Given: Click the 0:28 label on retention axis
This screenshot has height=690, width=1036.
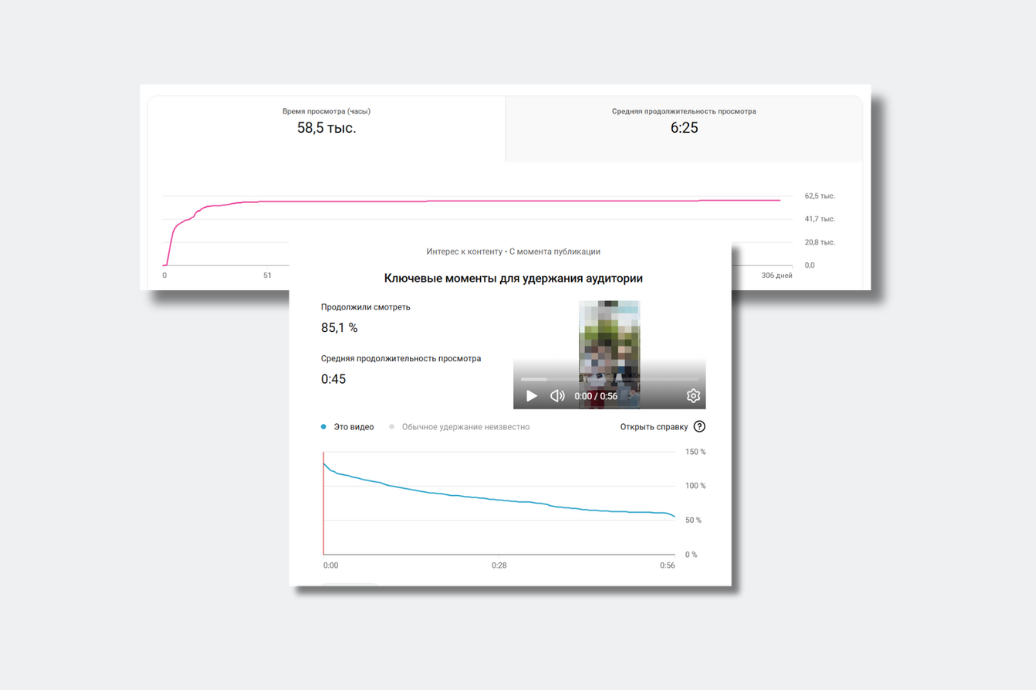Looking at the screenshot, I should [499, 565].
